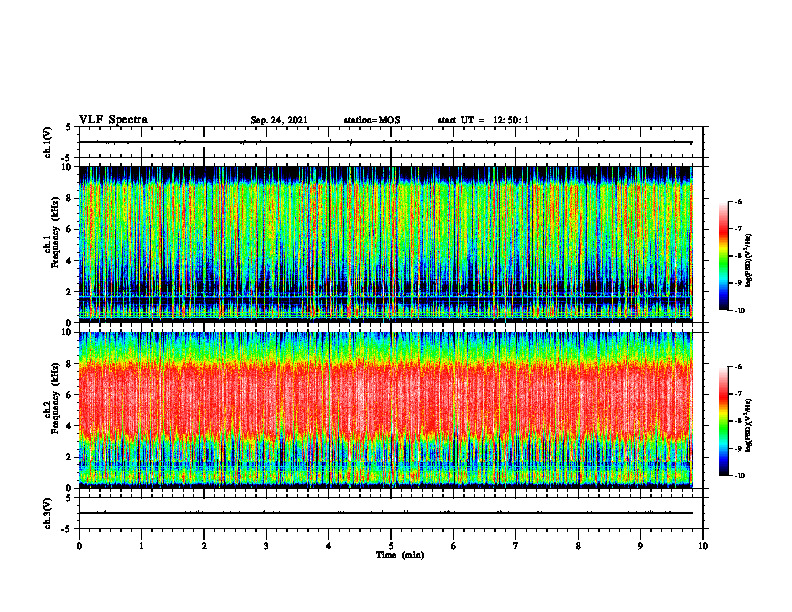Click time axis tick label "1"
This screenshot has width=792, height=612.
click(141, 546)
